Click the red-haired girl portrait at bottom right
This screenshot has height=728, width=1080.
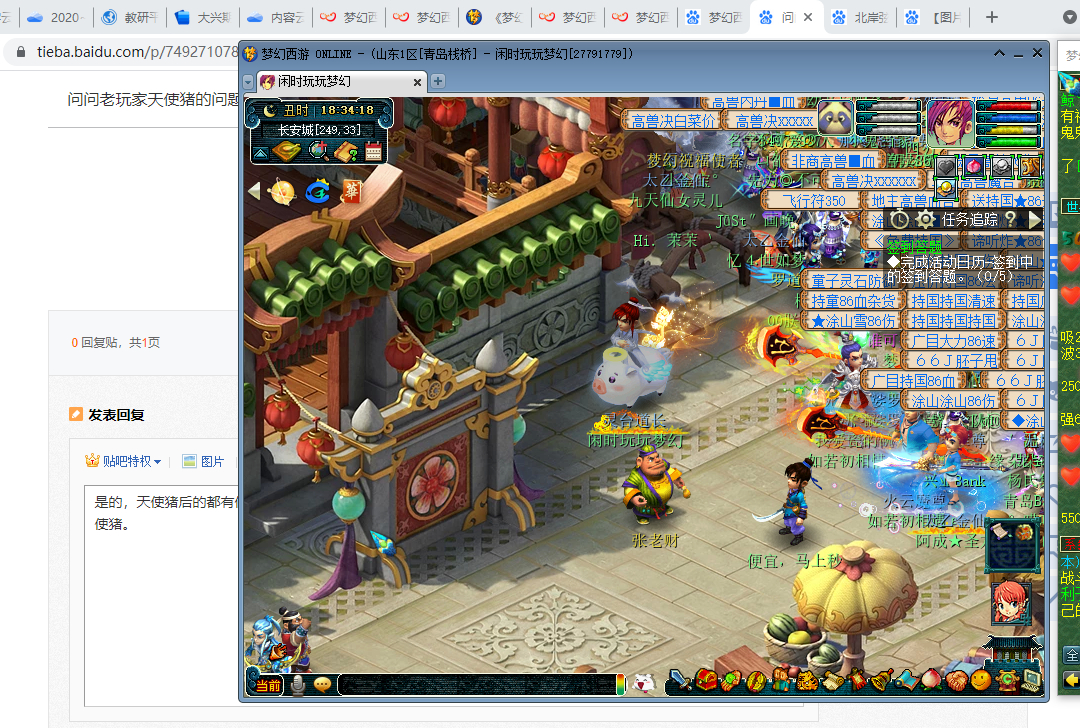(x=1011, y=603)
